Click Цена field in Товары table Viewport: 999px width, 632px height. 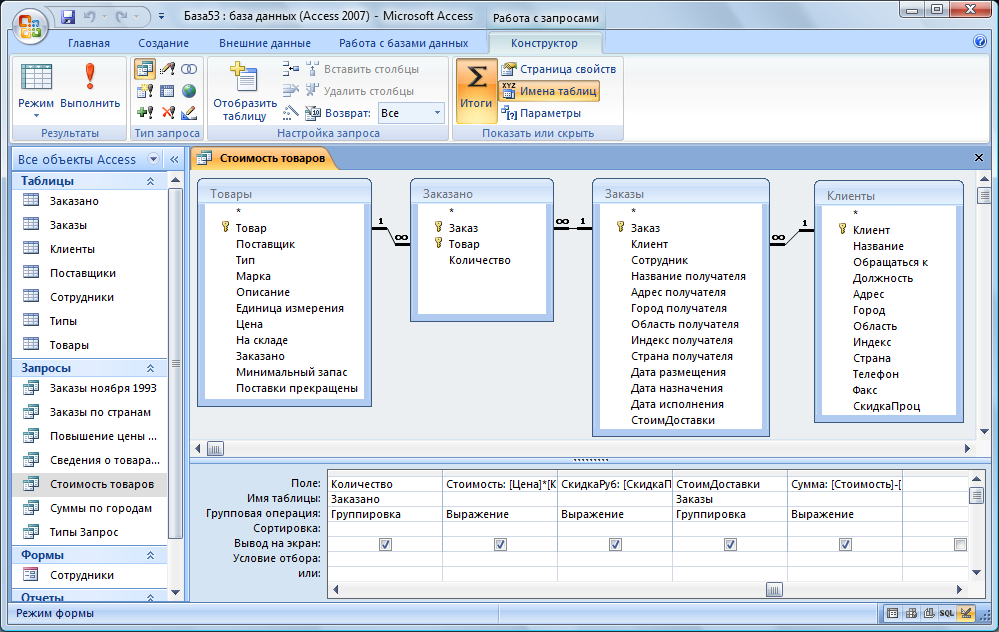(x=249, y=324)
